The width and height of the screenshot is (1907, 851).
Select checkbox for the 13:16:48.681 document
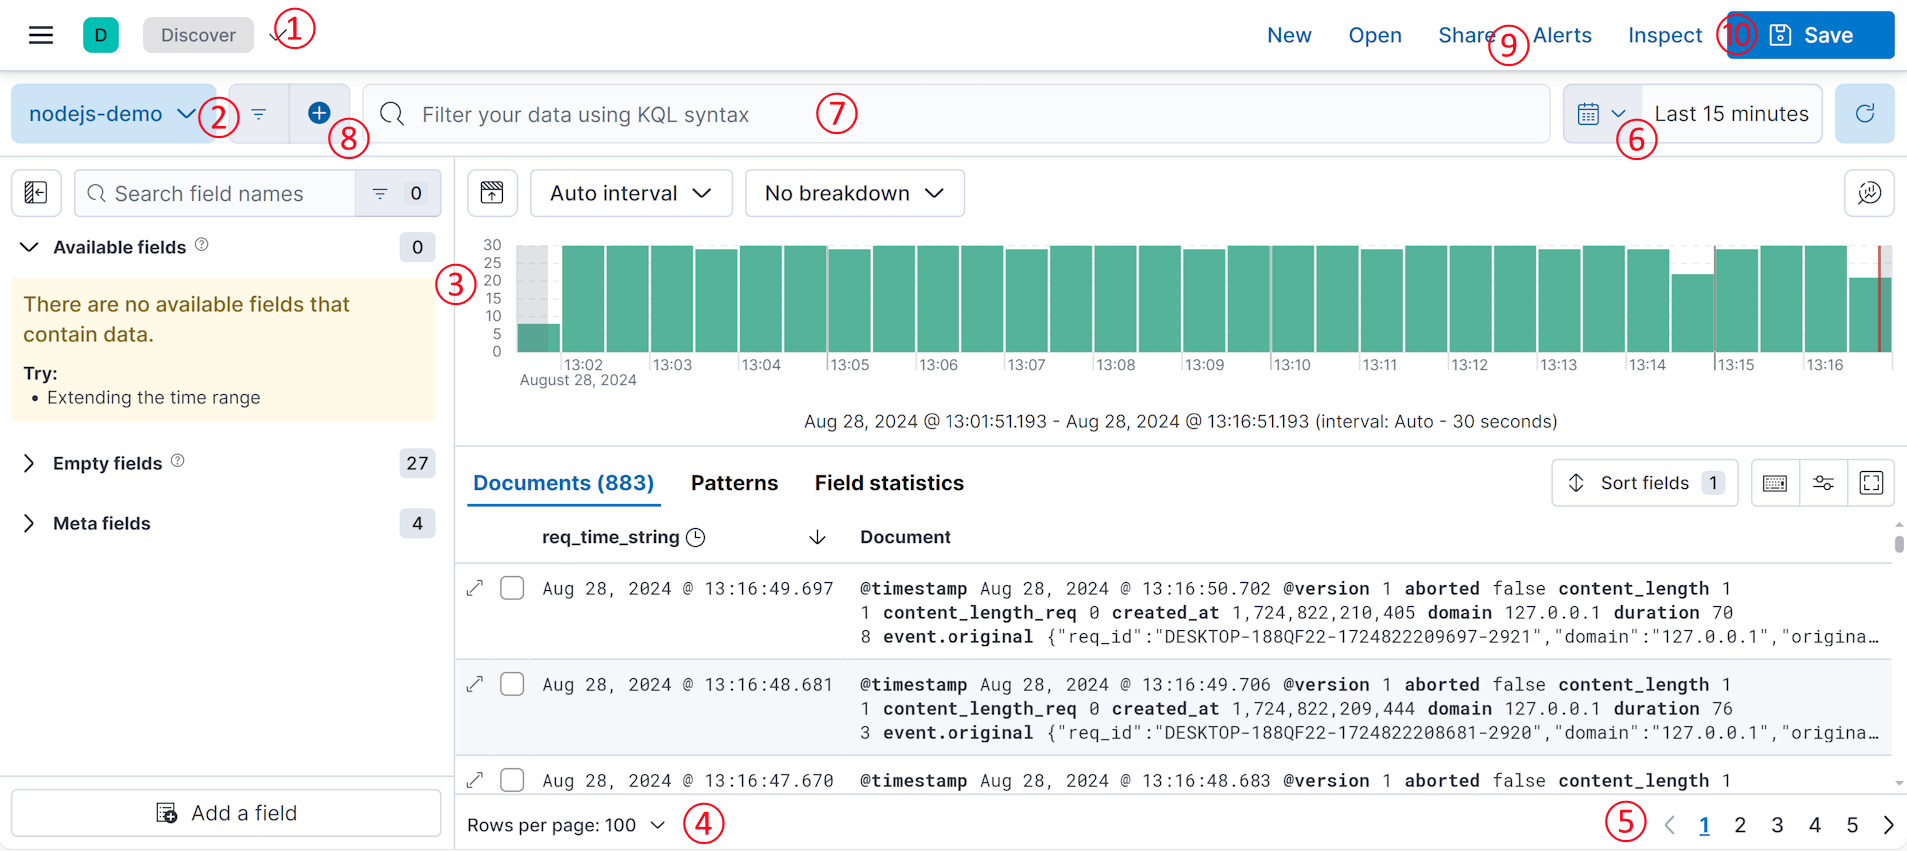[512, 684]
